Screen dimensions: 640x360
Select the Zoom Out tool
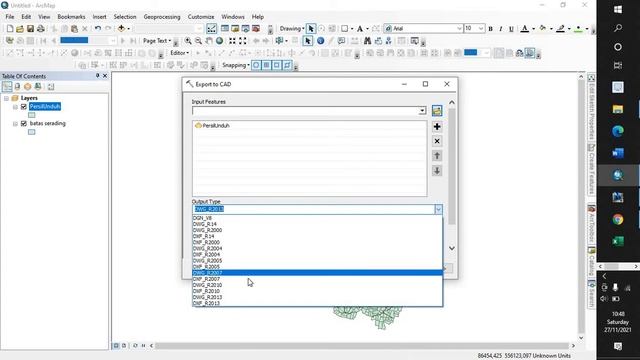[x=198, y=41]
